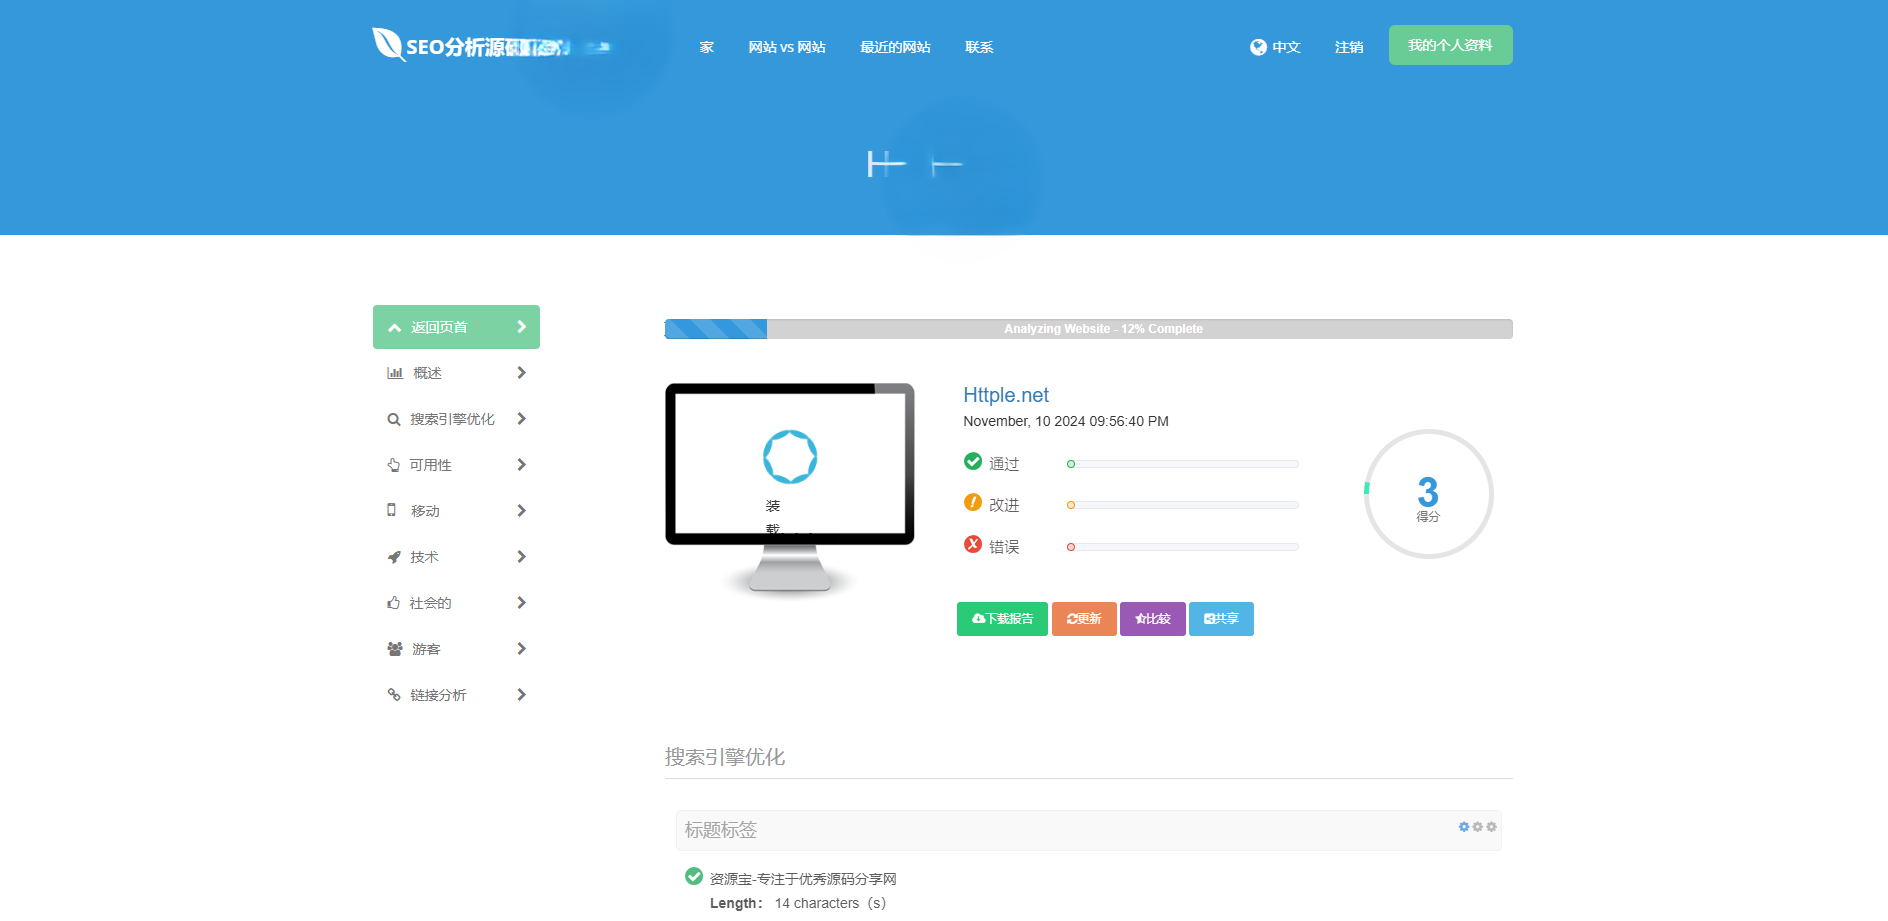This screenshot has width=1888, height=921.
Task: Expand the 搜索引擎优化 sidebar chevron
Action: (x=521, y=419)
